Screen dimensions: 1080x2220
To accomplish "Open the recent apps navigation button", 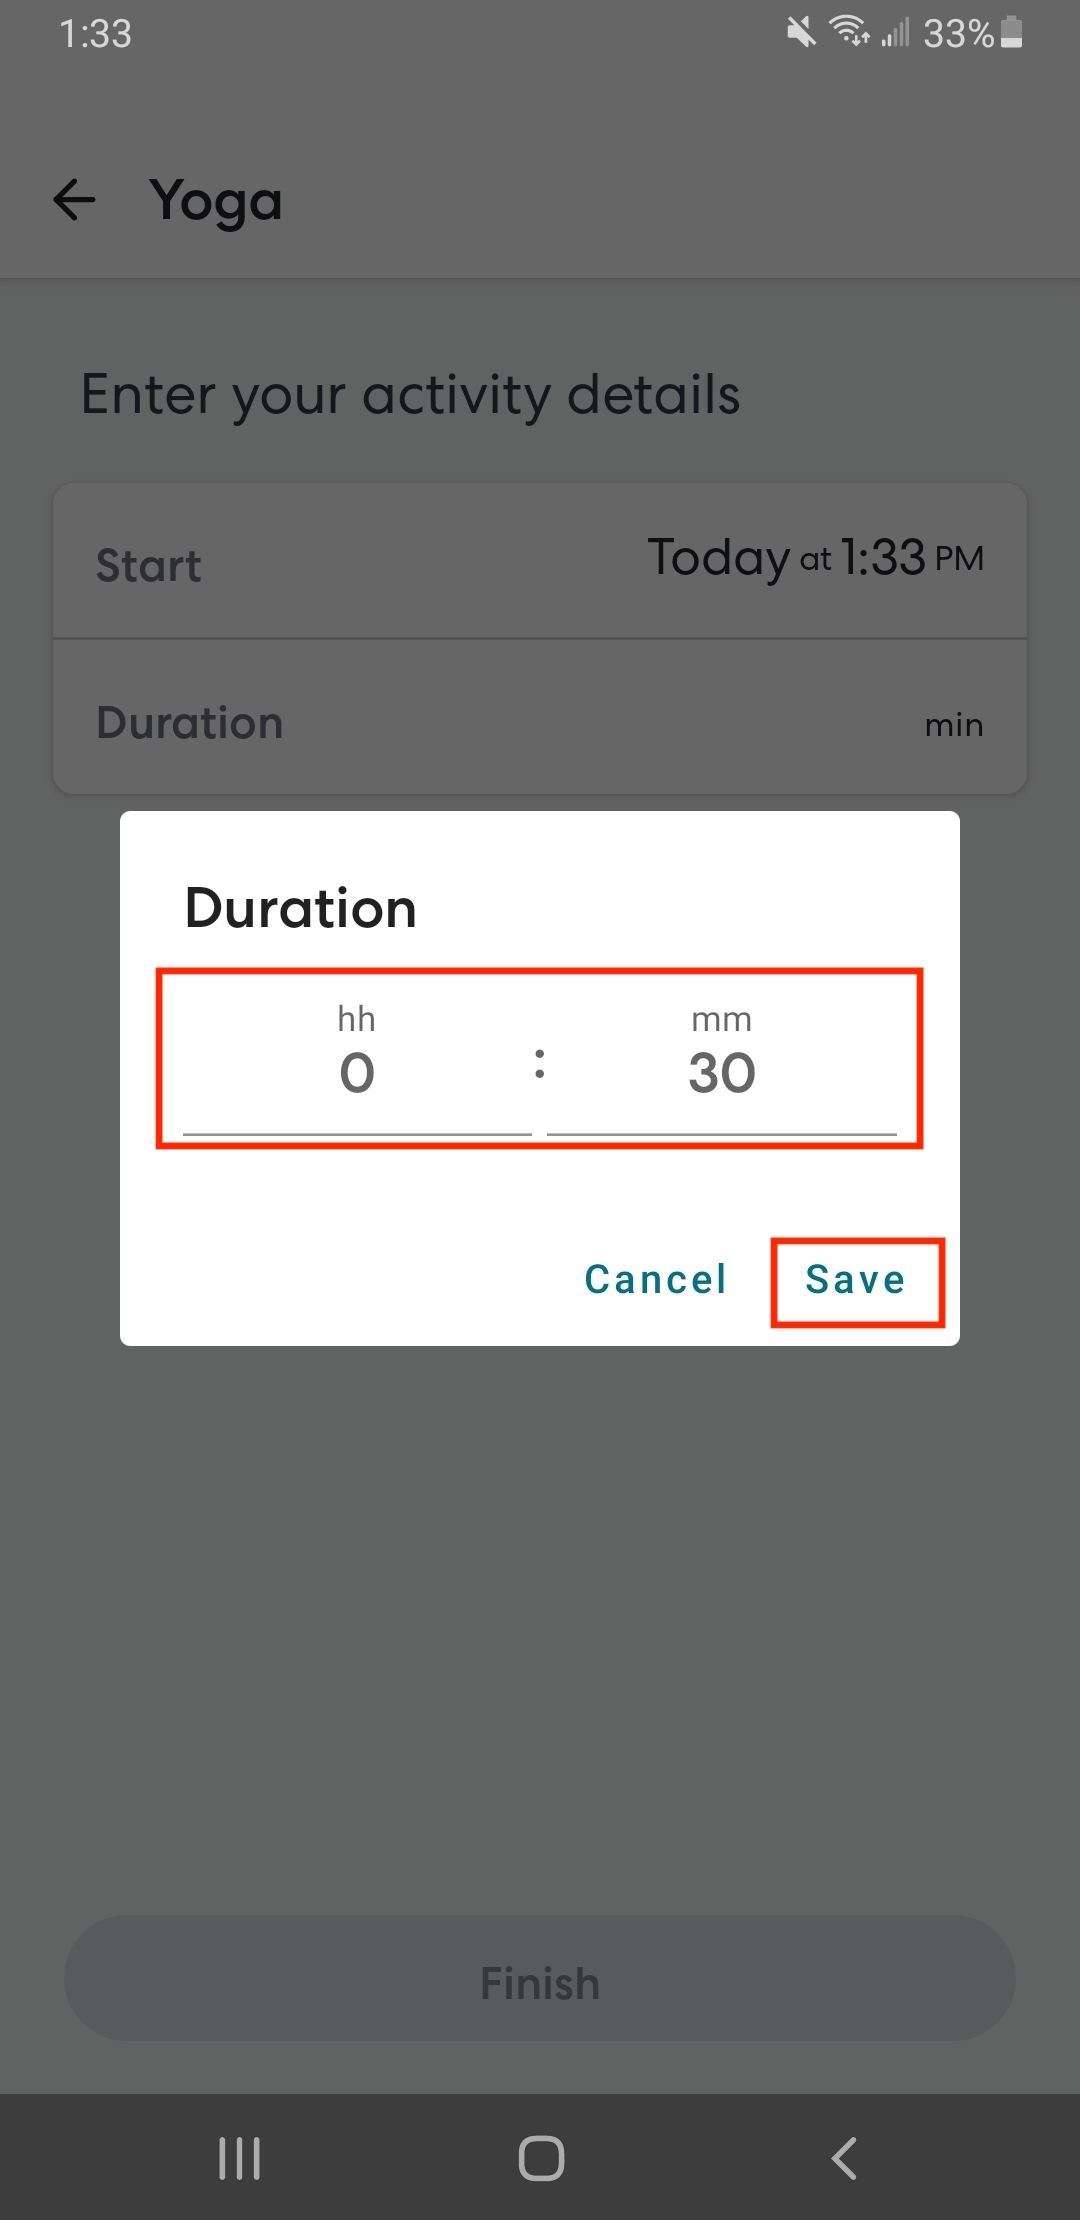I will pos(240,2157).
